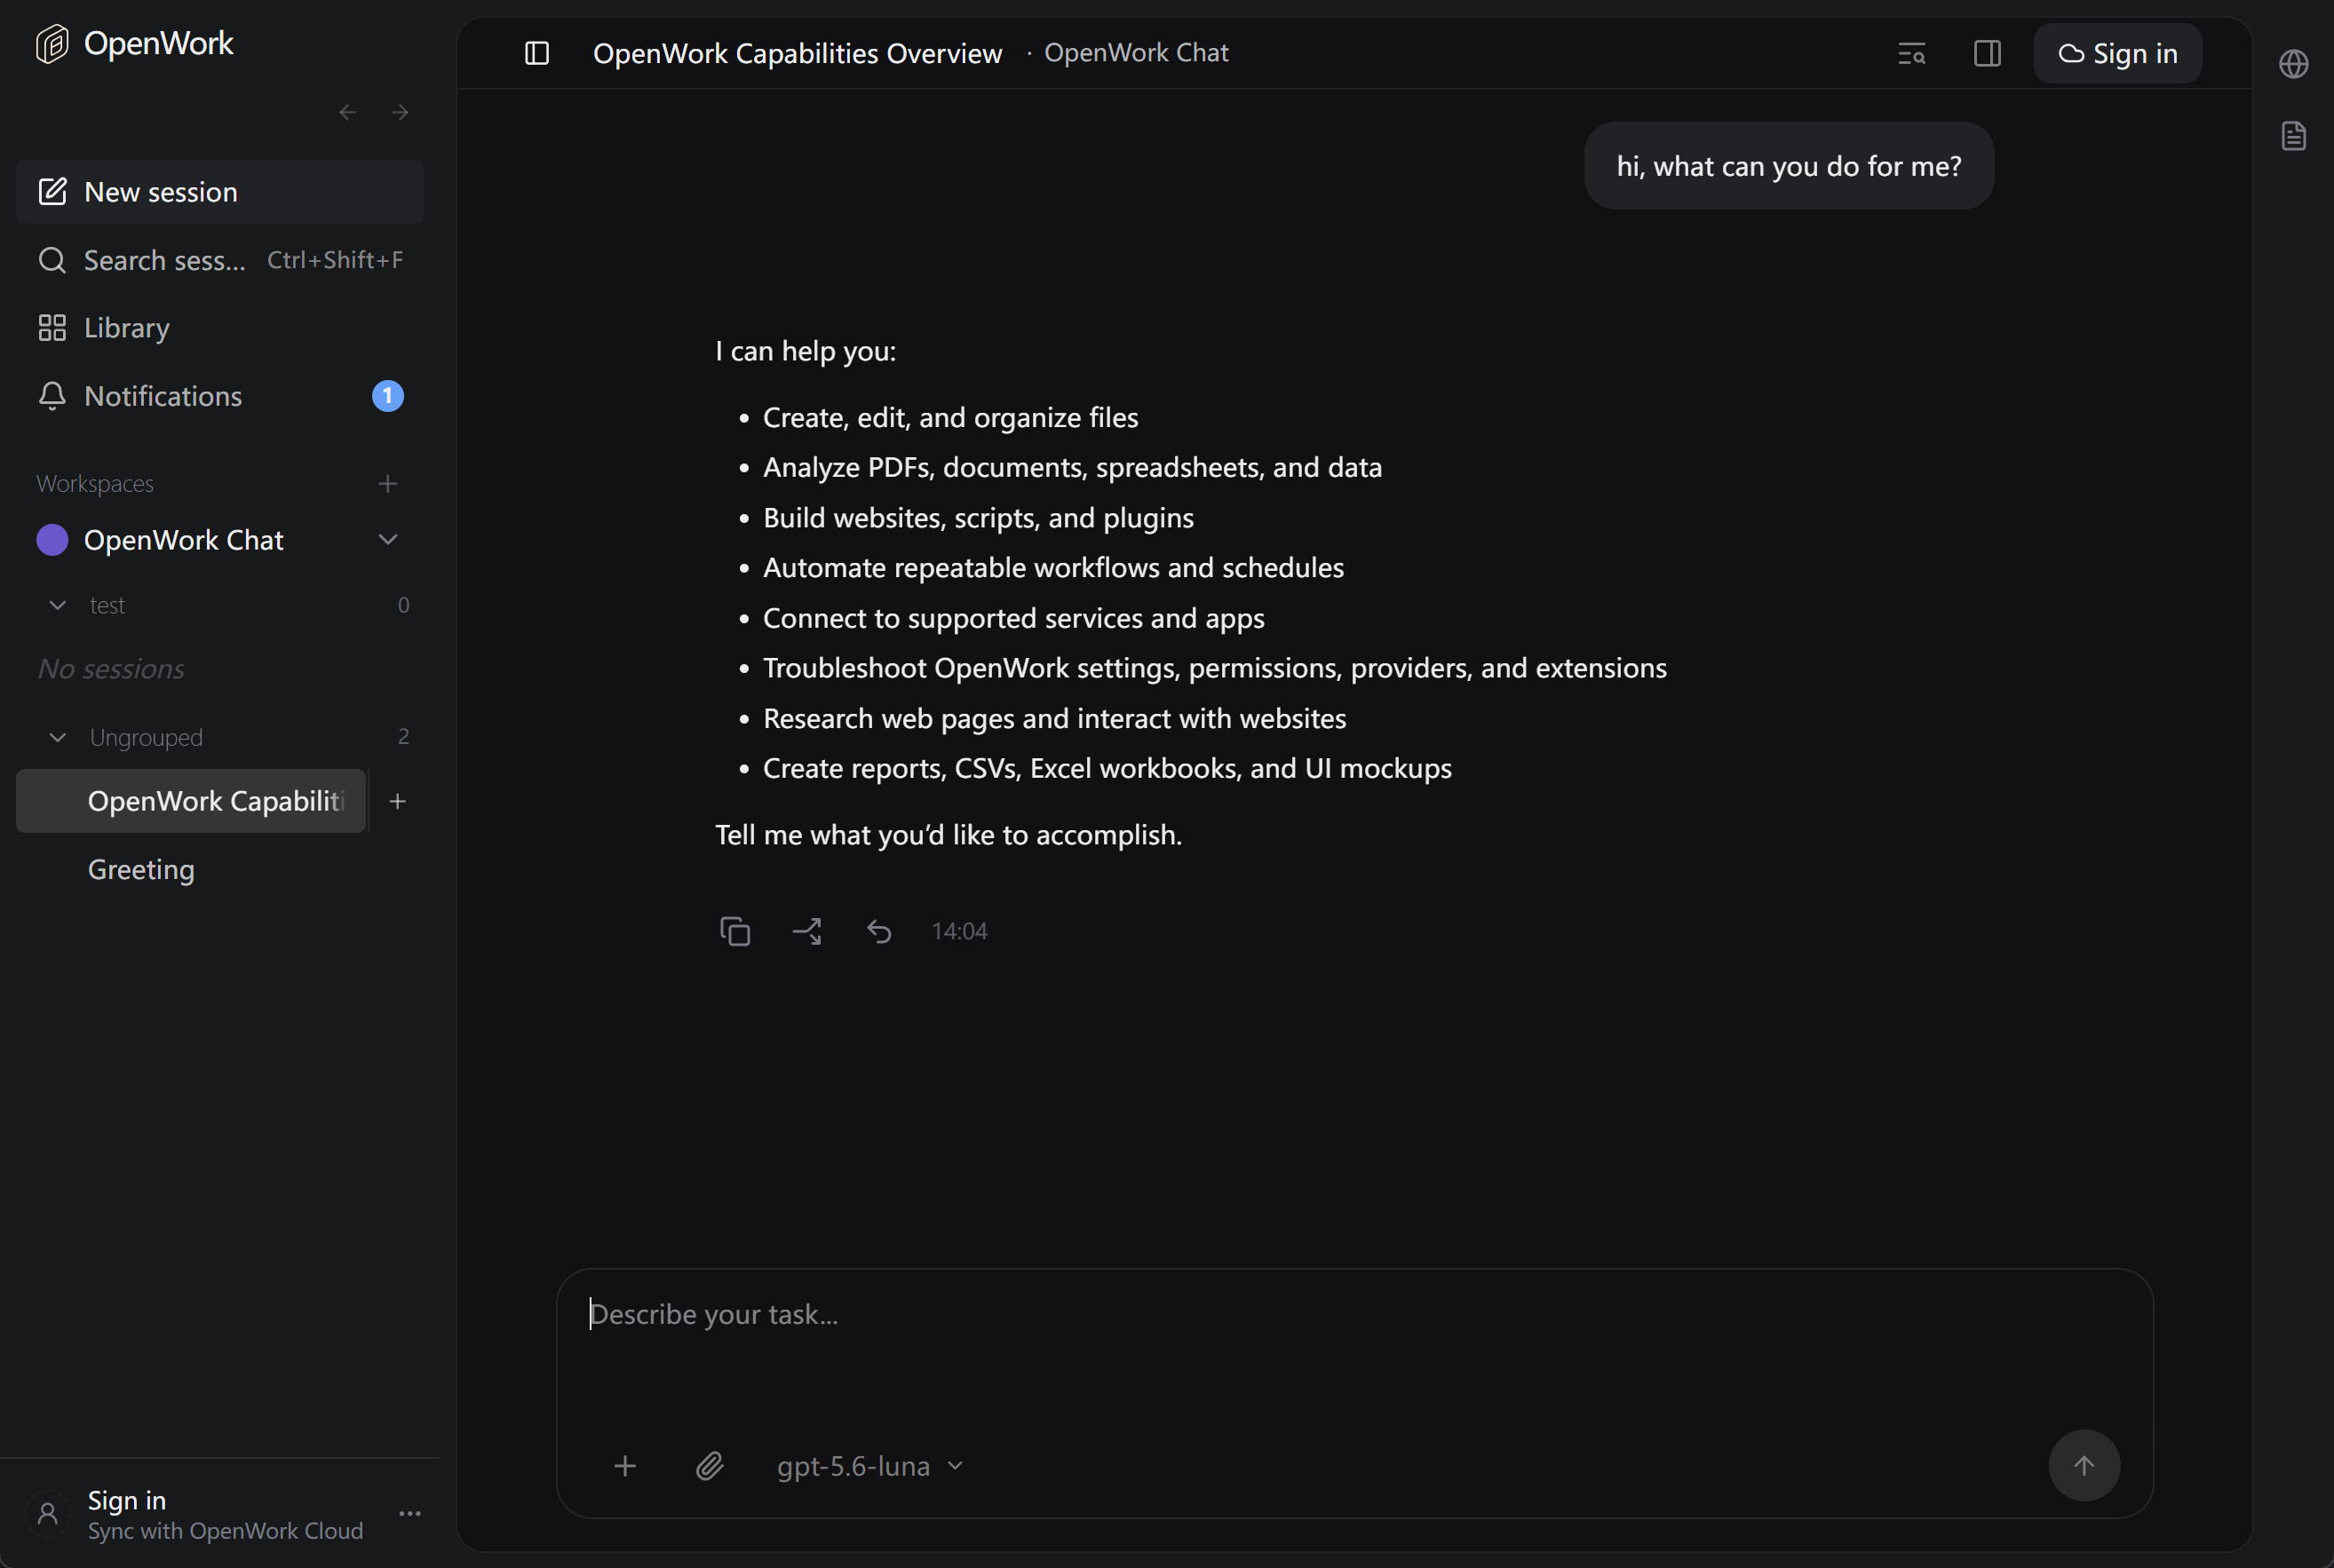Focus the Describe your task input
Viewport: 2334px width, 1568px height.
click(x=1354, y=1315)
